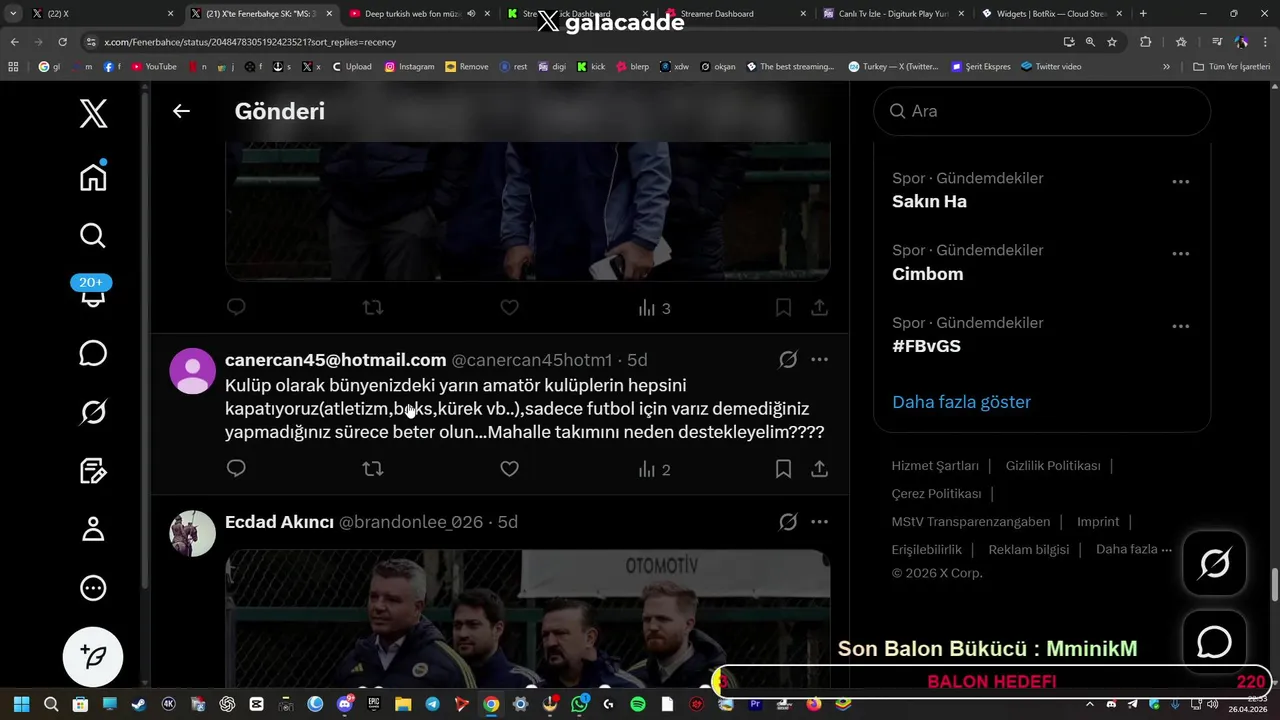This screenshot has height=720, width=1280.
Task: Show more bookmarks chevron
Action: pyautogui.click(x=1166, y=67)
